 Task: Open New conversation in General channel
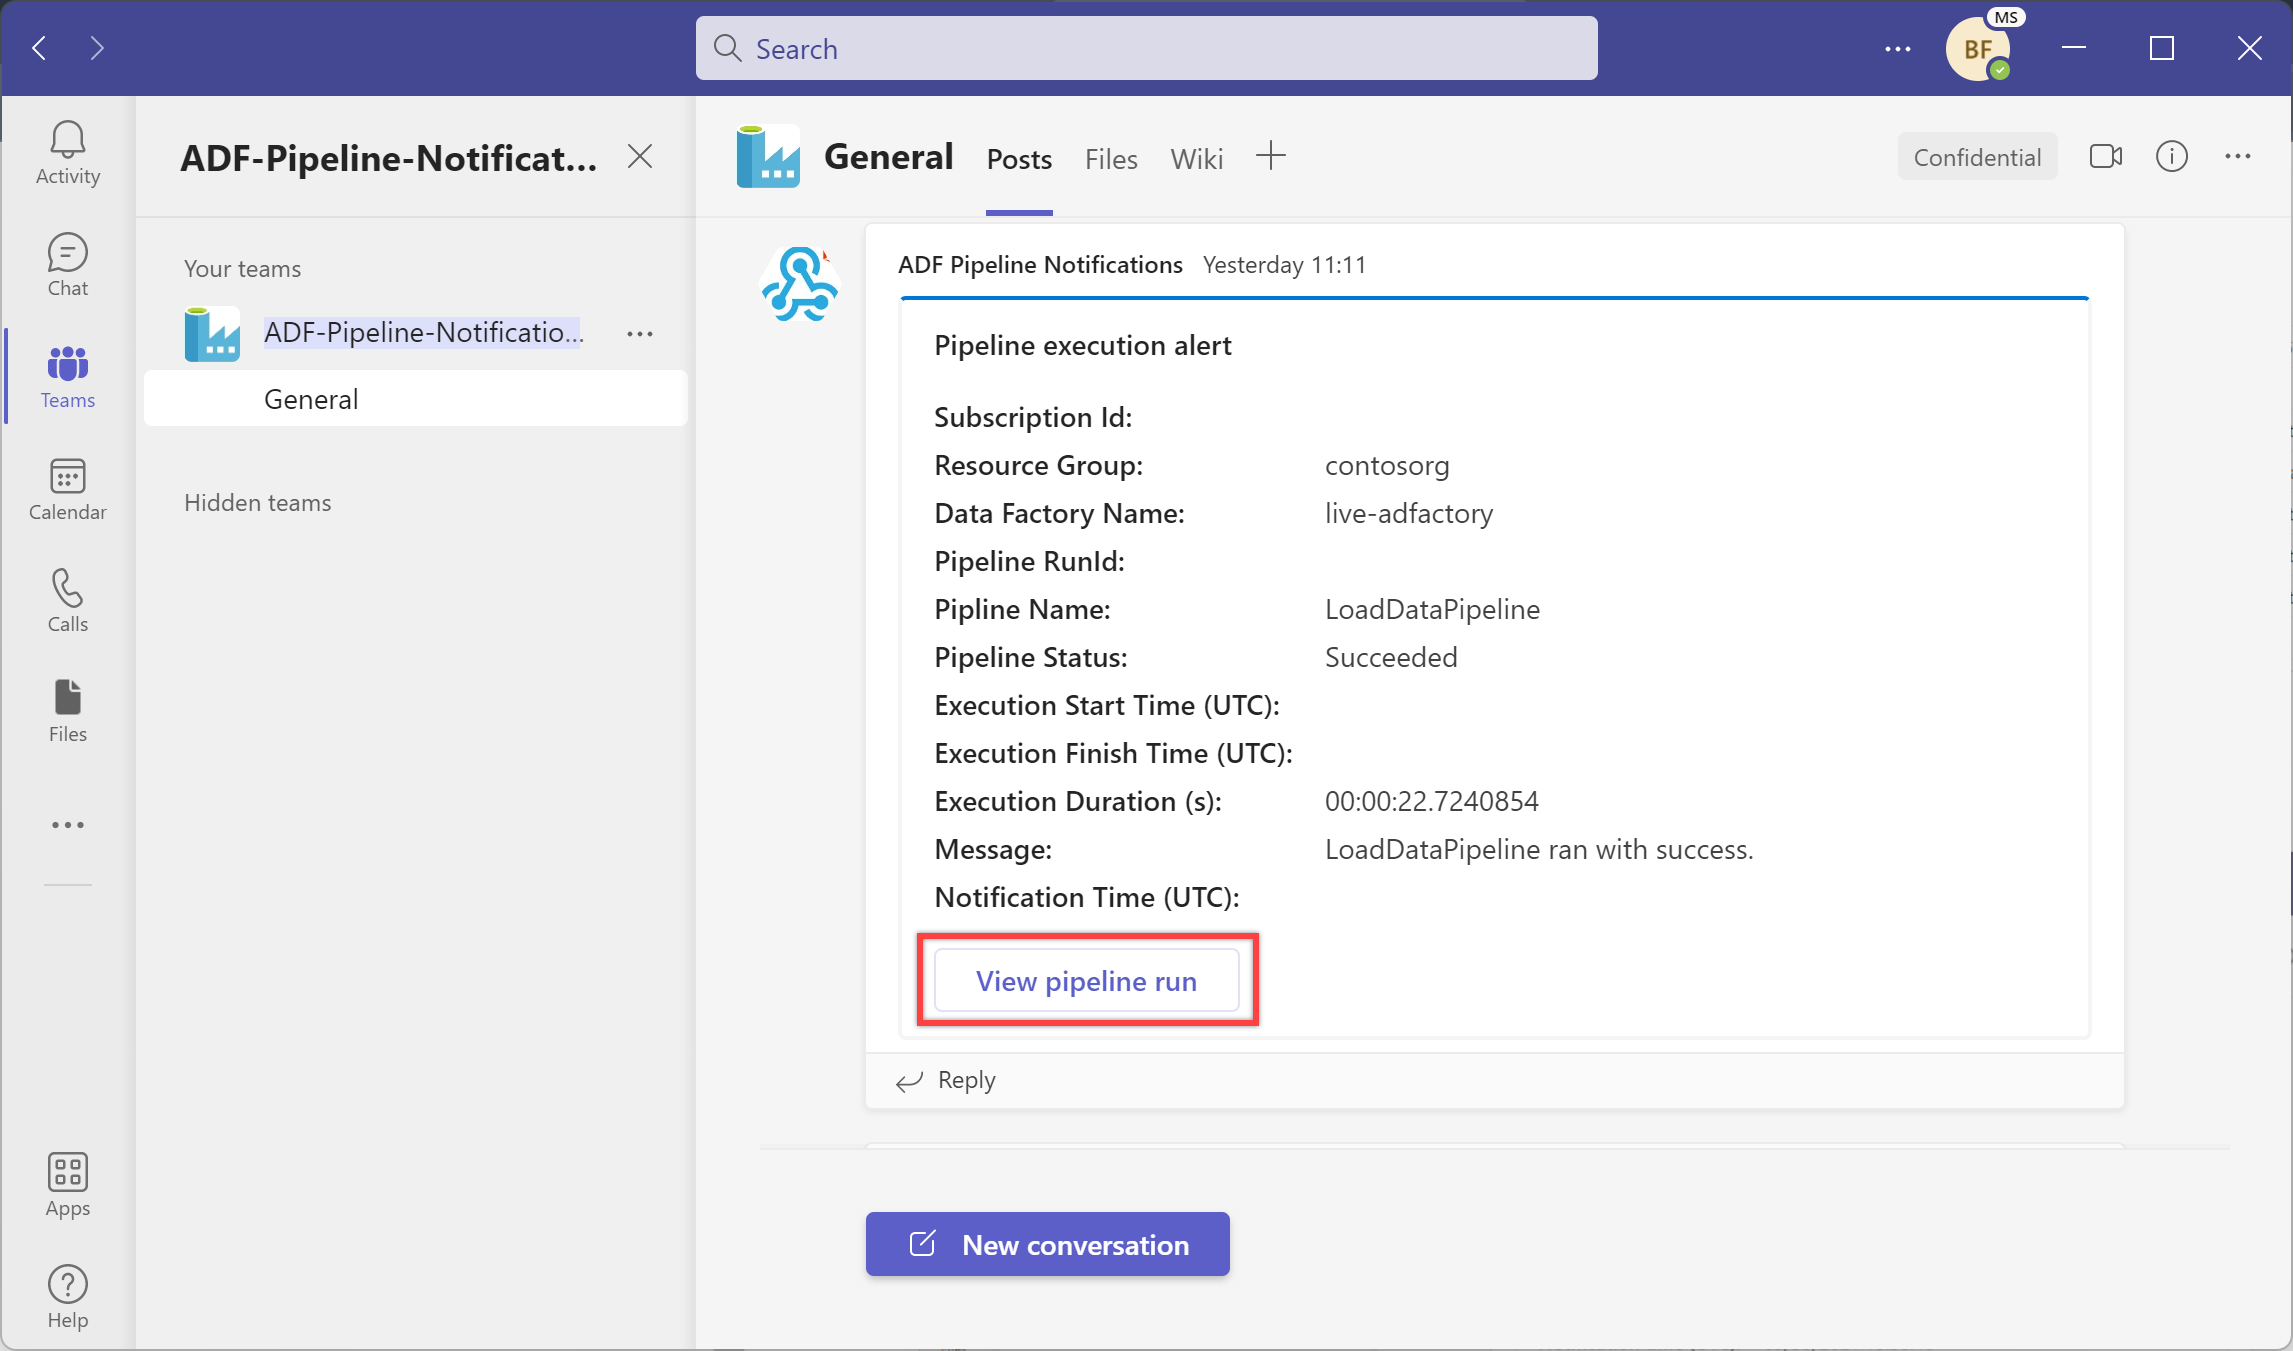point(1047,1243)
